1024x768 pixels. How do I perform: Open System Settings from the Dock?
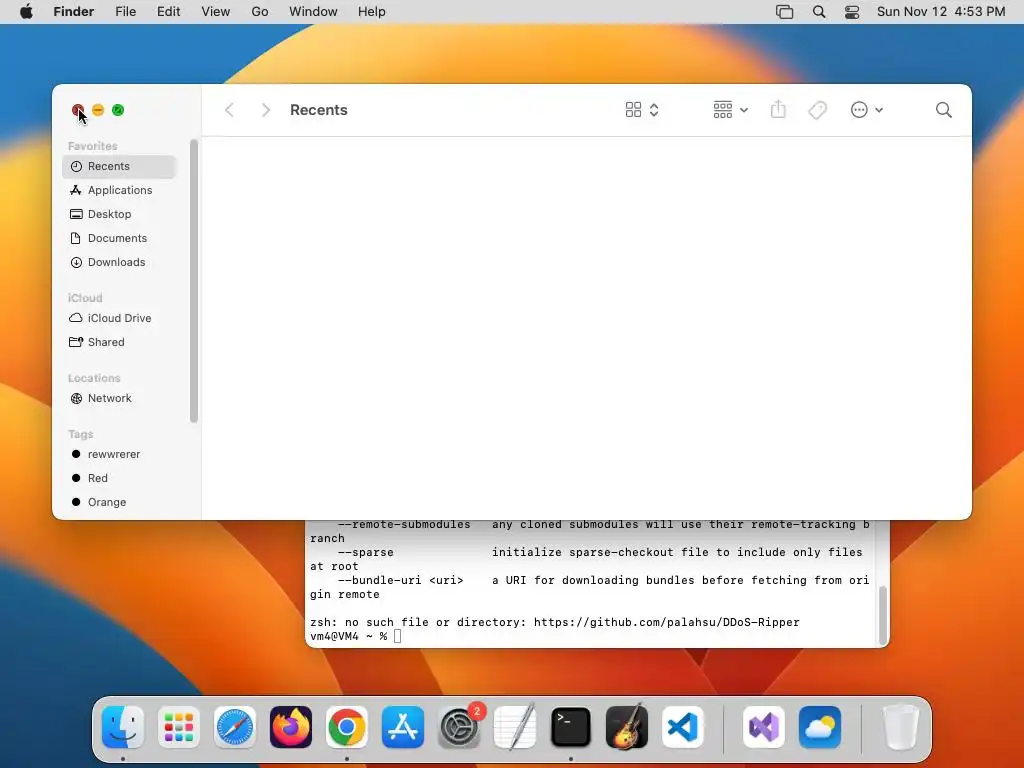point(459,727)
